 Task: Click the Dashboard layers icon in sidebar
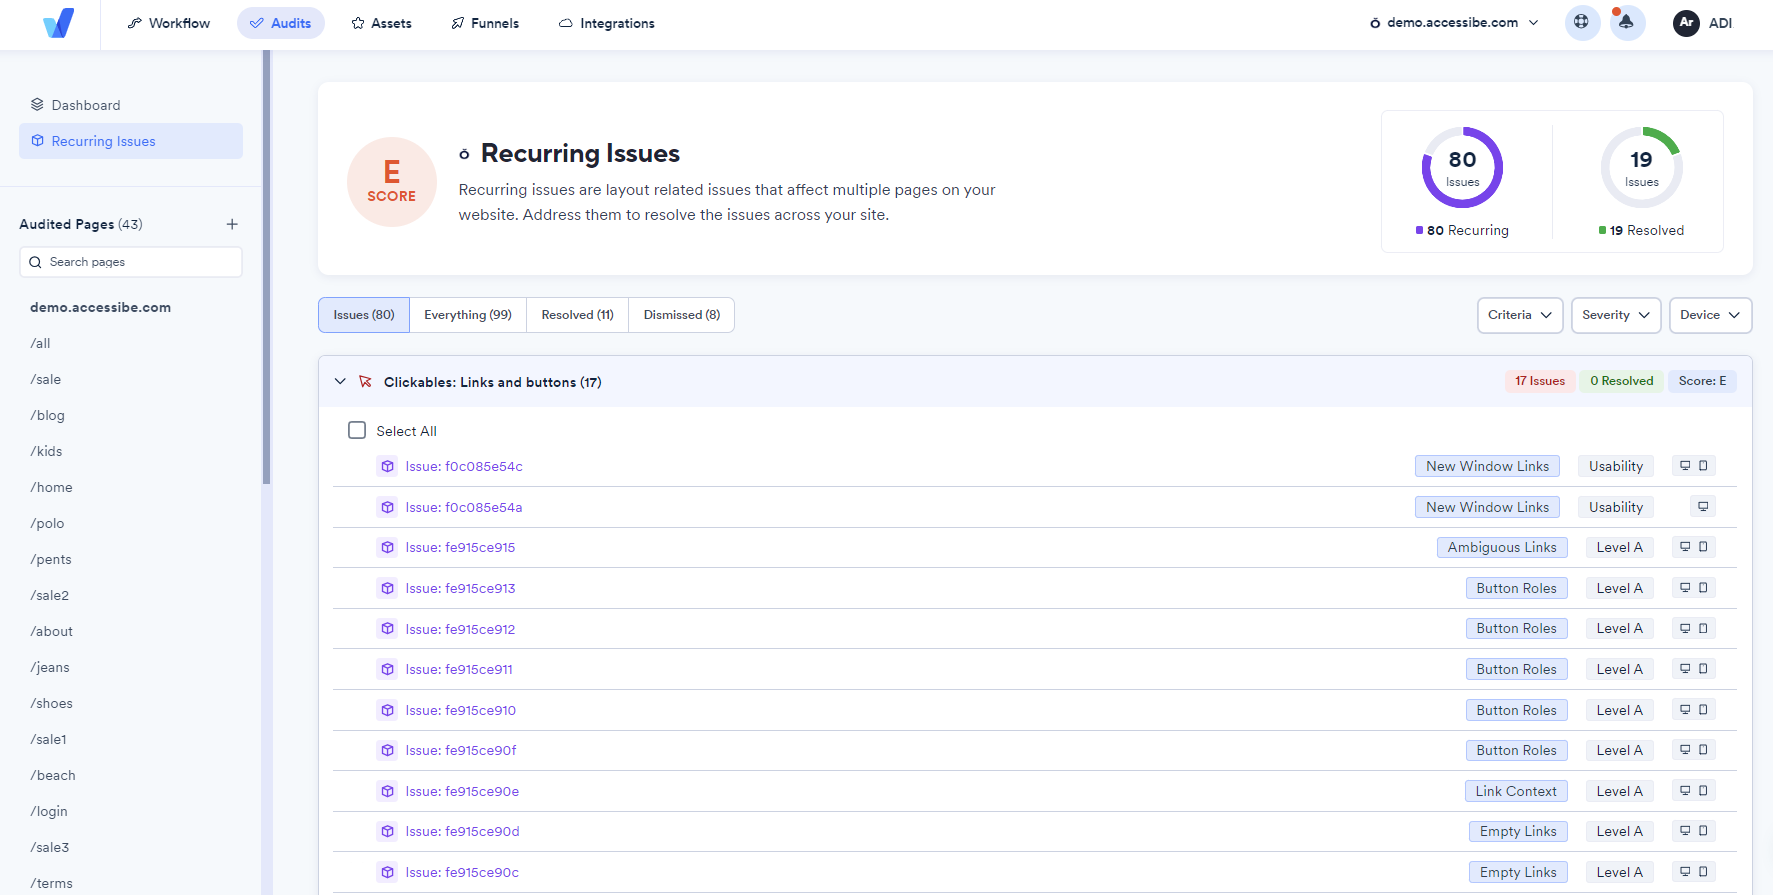pos(37,105)
